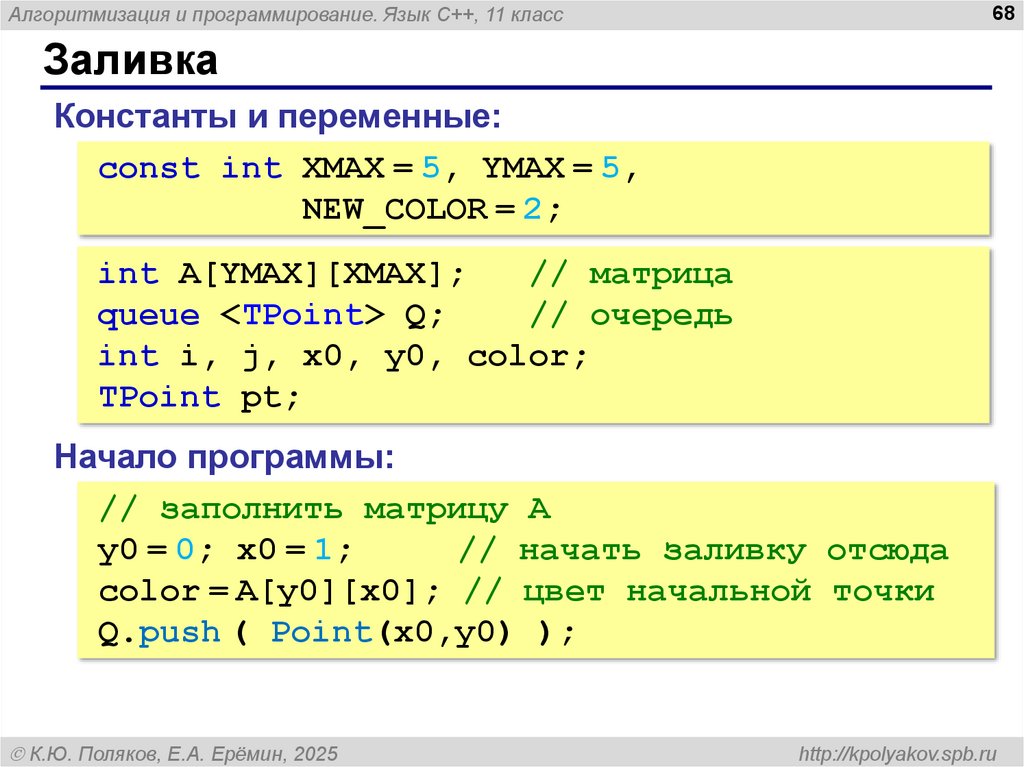Click the "y0 = 0; x0 = 1;" statement

point(225,550)
